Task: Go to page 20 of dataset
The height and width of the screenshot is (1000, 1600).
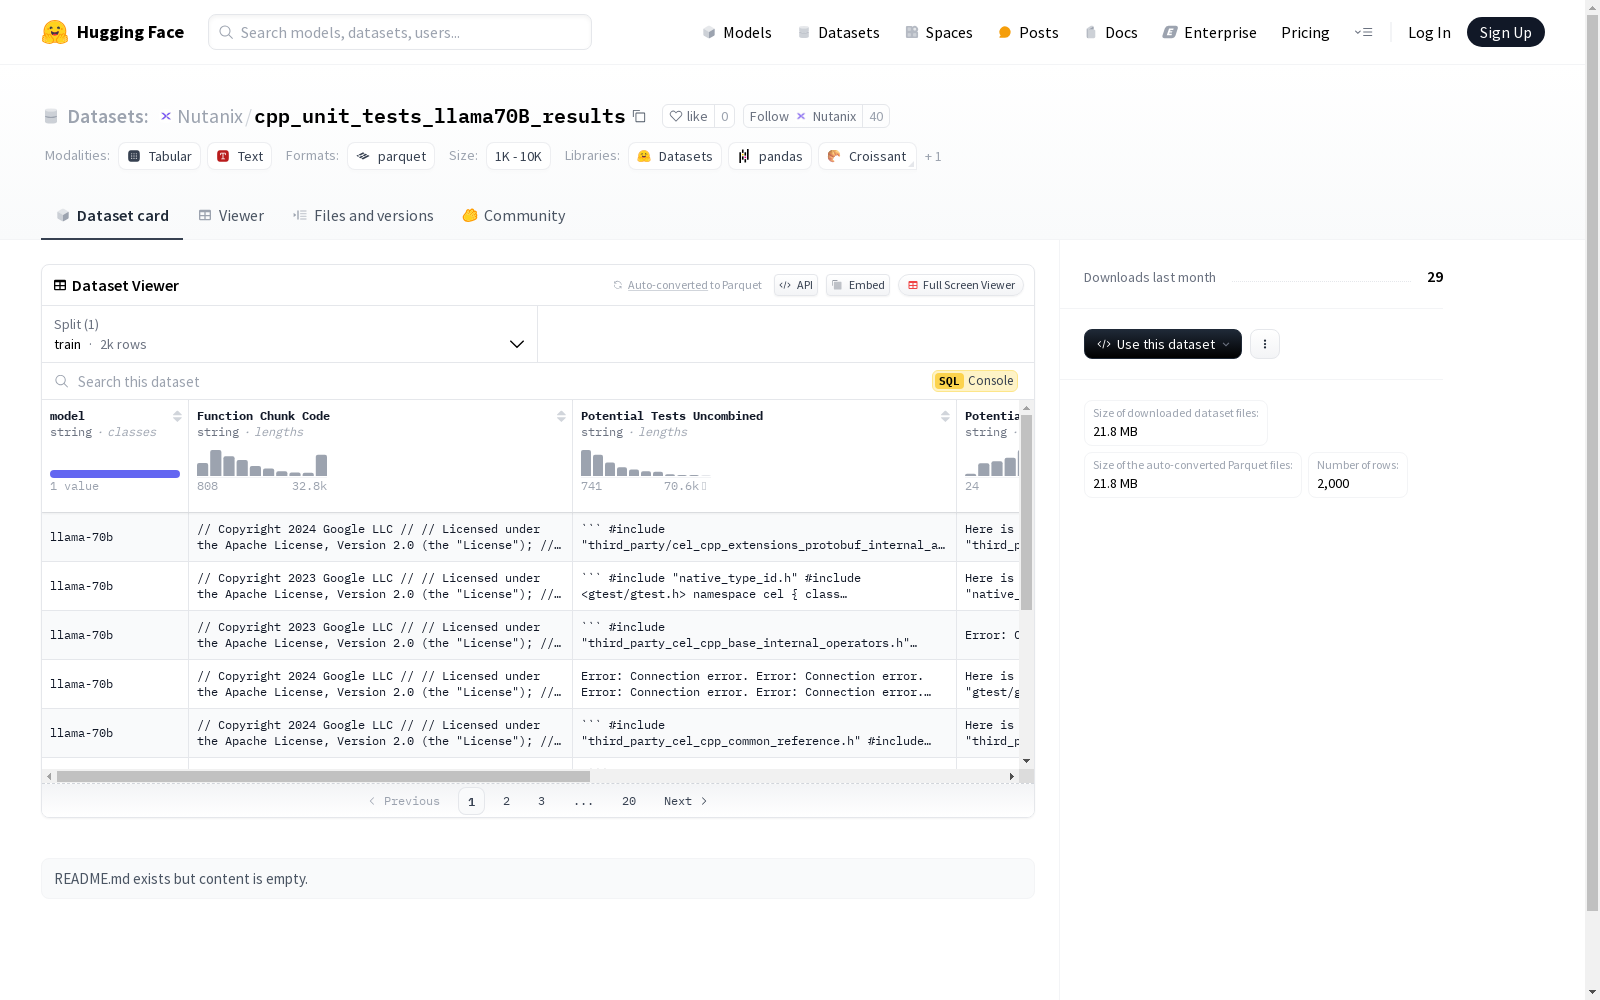Action: 629,801
